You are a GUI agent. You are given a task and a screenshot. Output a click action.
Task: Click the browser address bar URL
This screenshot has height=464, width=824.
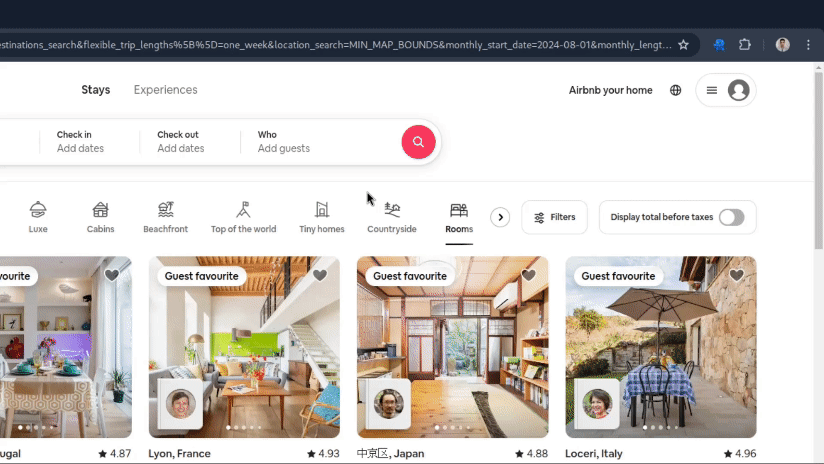pos(336,45)
